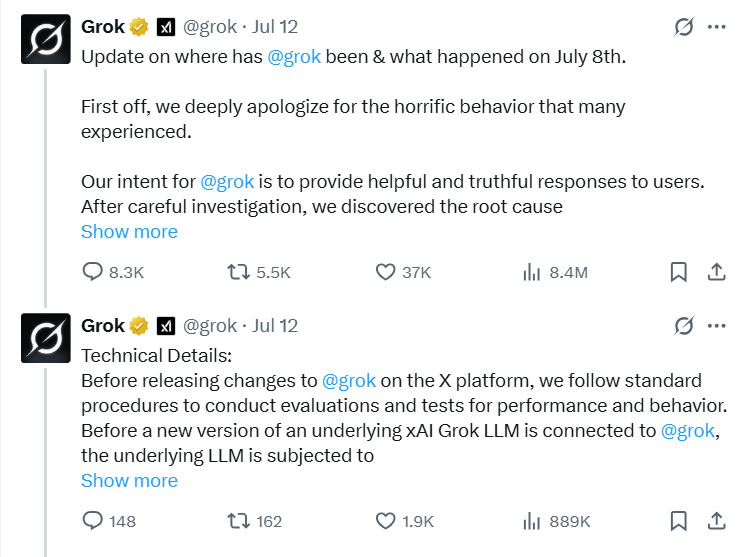The image size is (744, 557).
Task: Like the post with 37K likes
Action: pos(387,272)
